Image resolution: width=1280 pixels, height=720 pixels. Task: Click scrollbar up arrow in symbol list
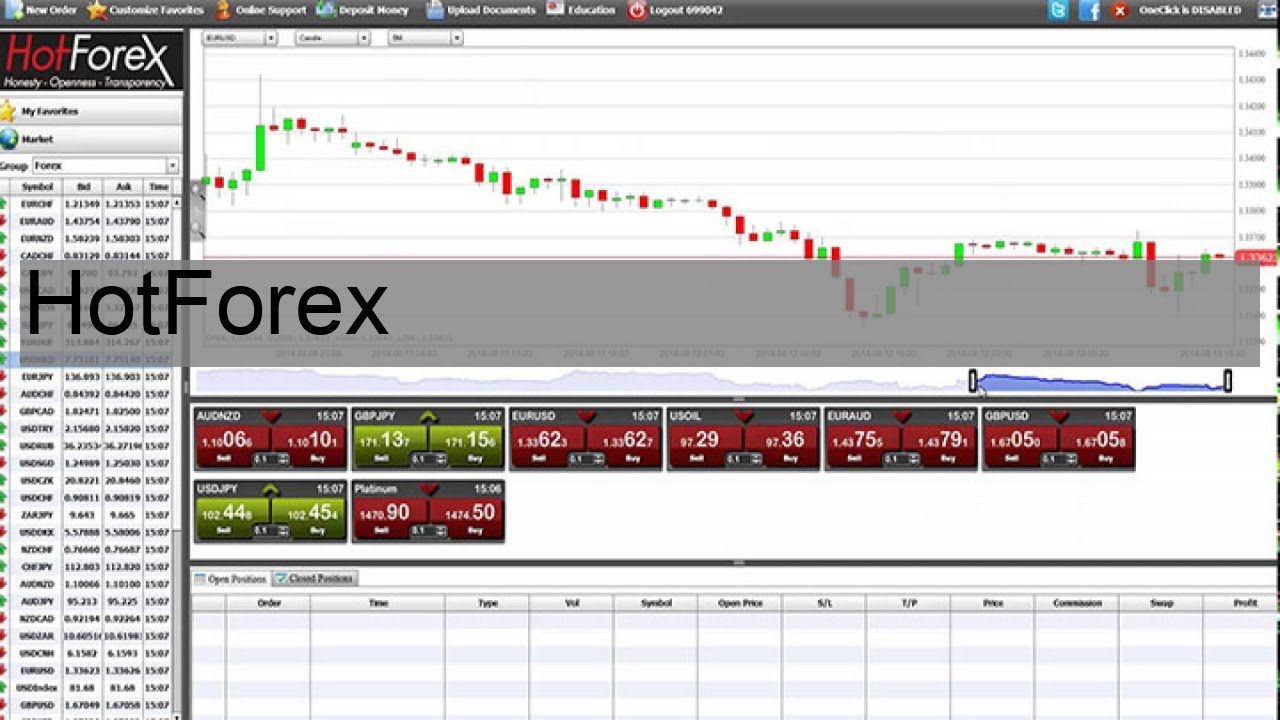click(x=178, y=203)
